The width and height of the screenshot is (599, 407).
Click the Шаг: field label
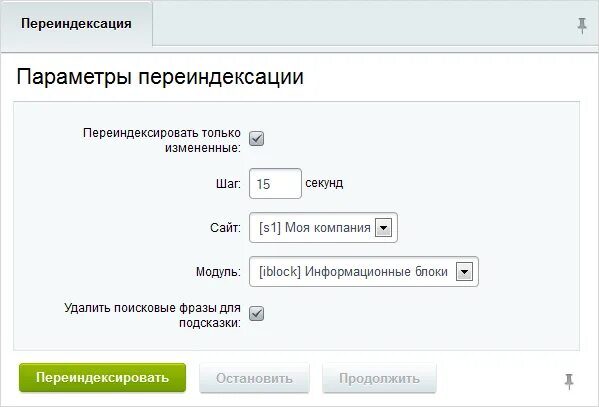(228, 184)
